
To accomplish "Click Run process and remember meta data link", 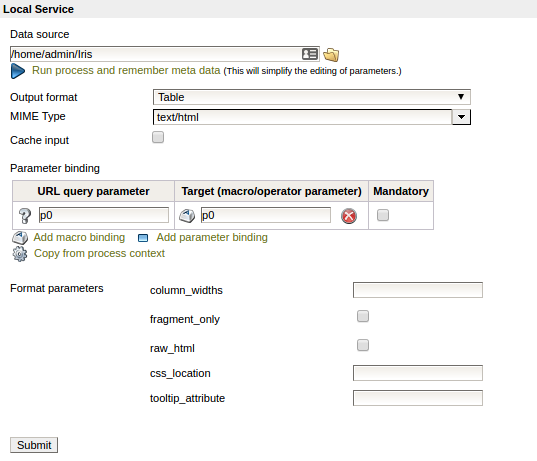I will pyautogui.click(x=126, y=70).
